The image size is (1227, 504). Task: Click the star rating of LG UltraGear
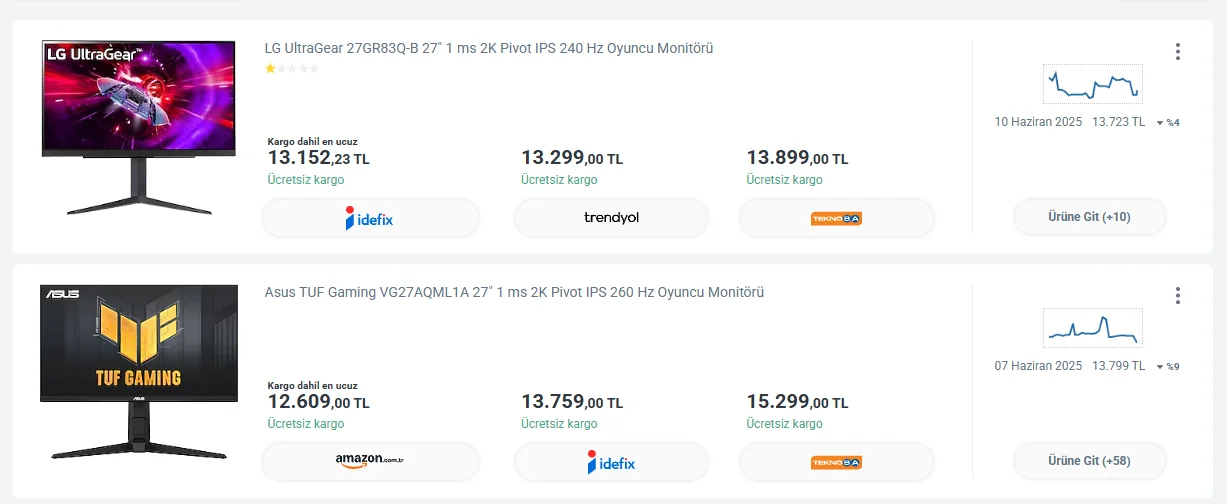292,69
